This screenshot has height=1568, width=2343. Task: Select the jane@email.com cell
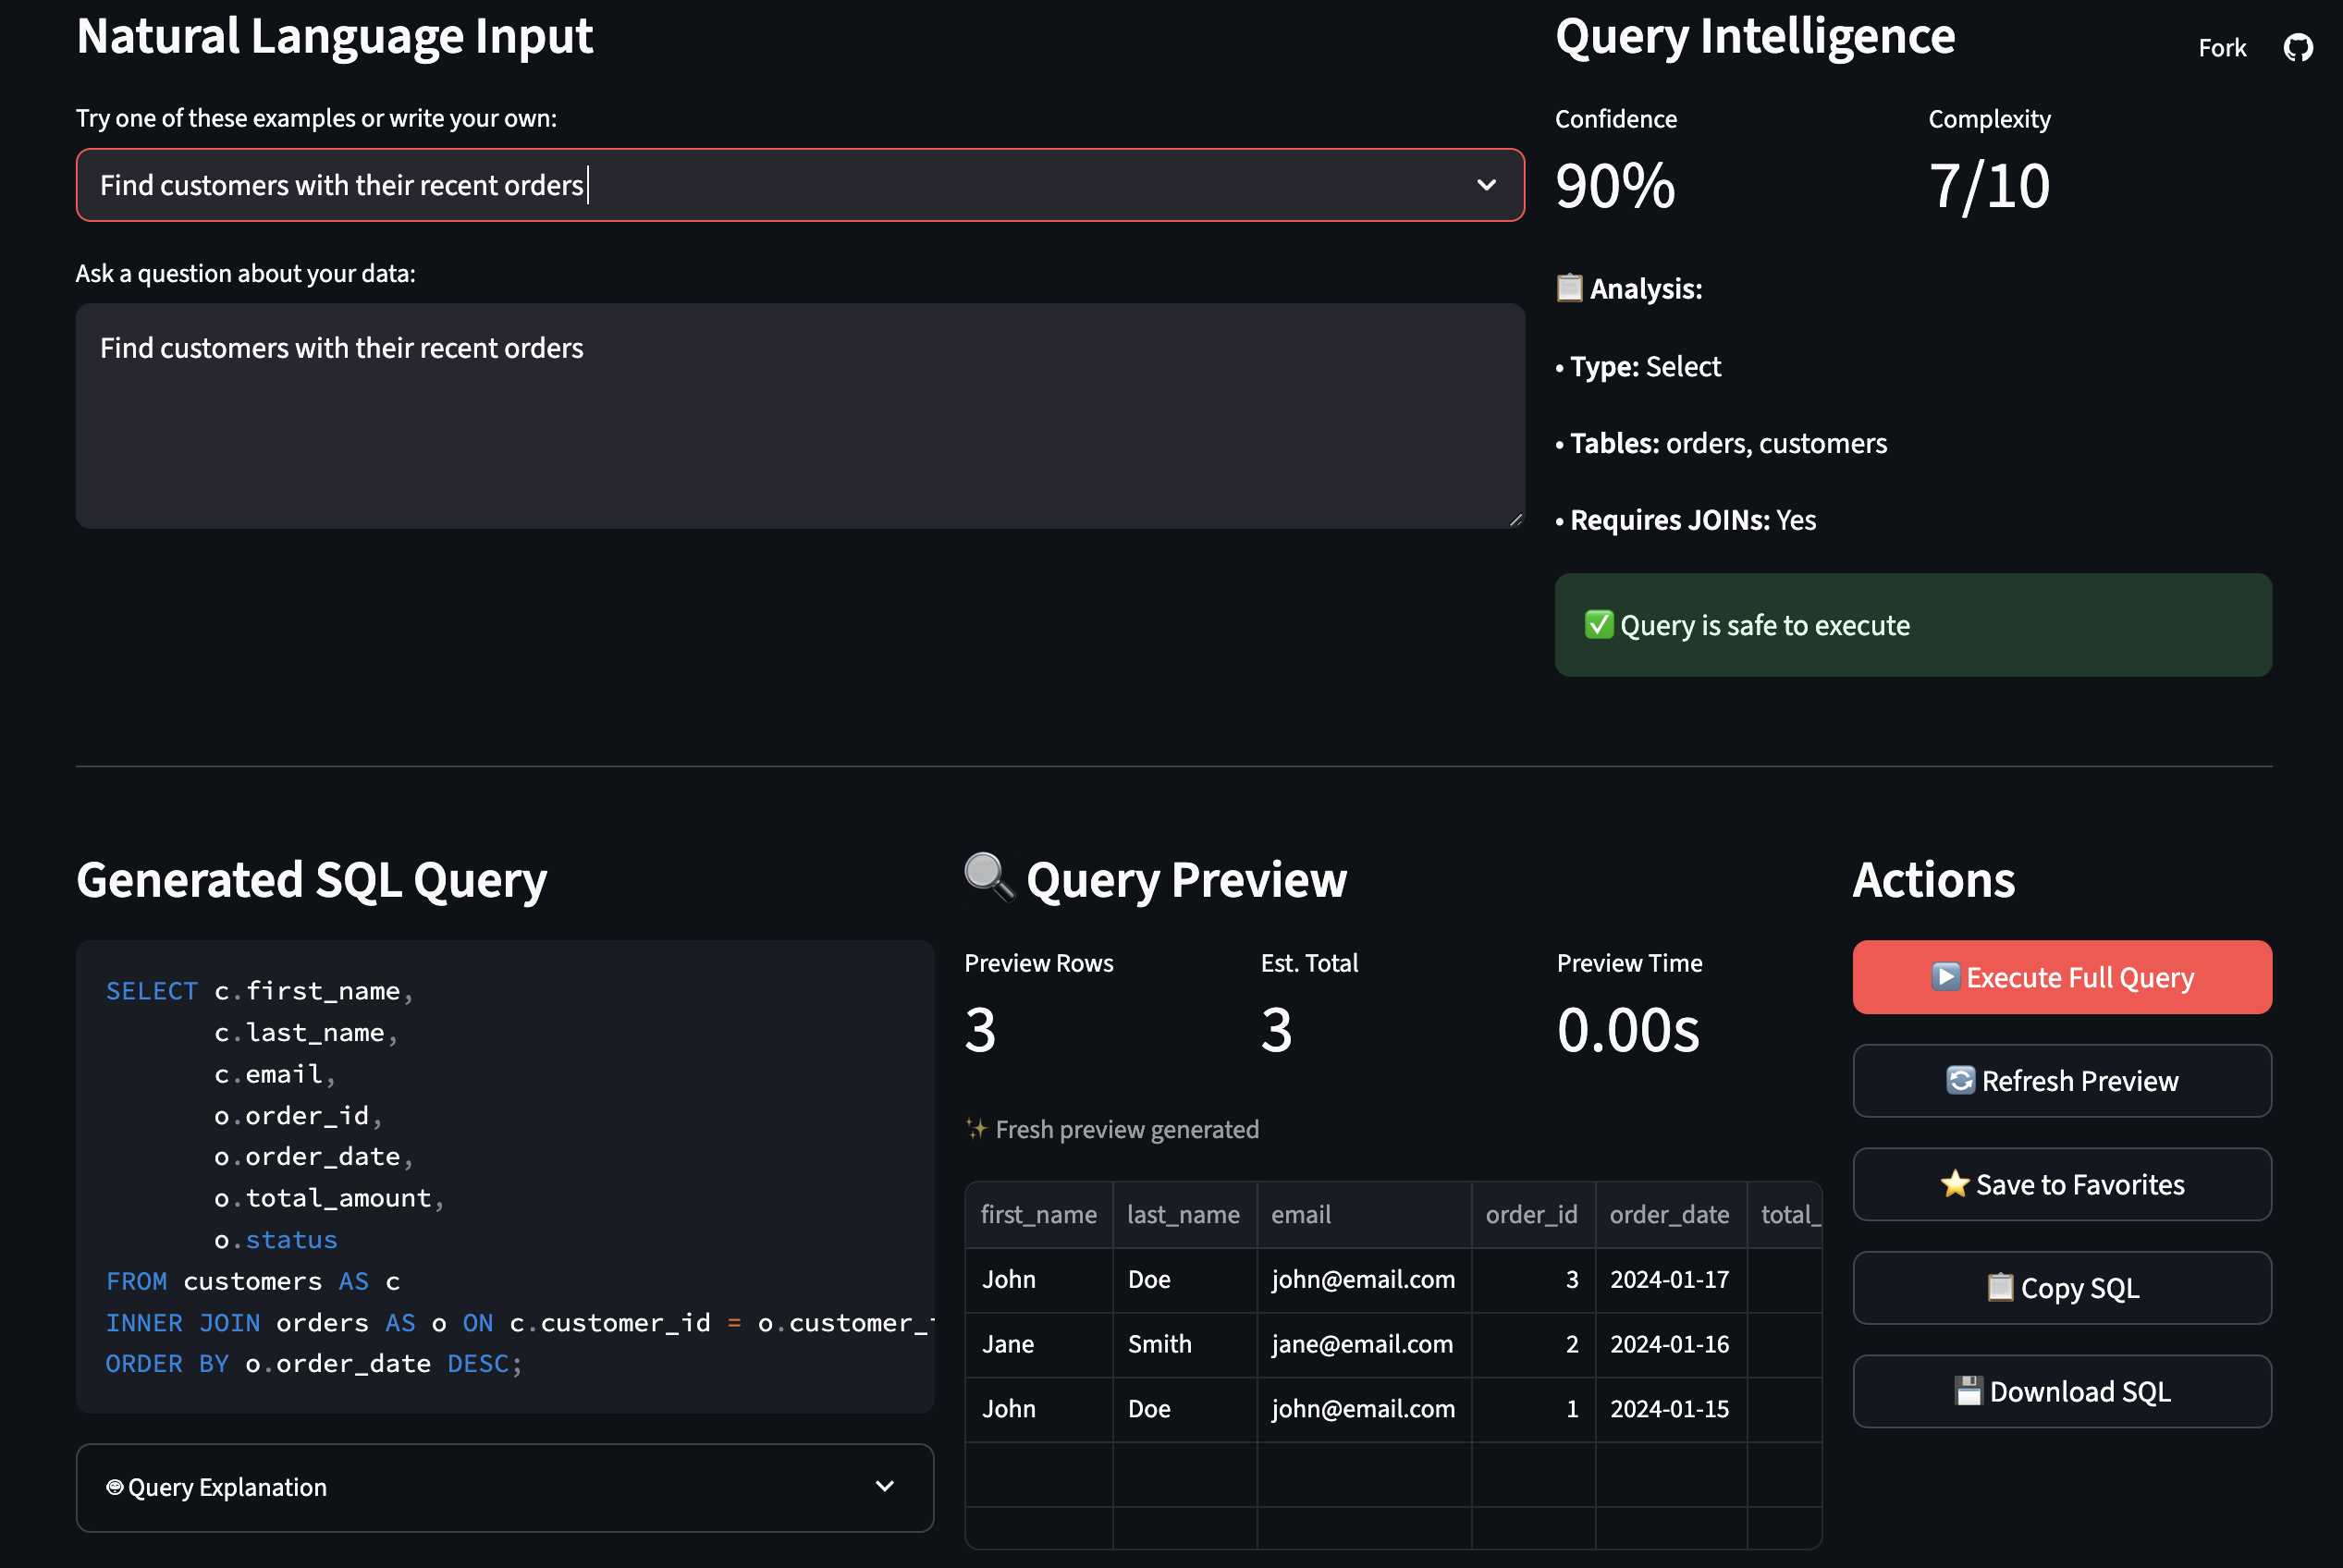pos(1362,1344)
